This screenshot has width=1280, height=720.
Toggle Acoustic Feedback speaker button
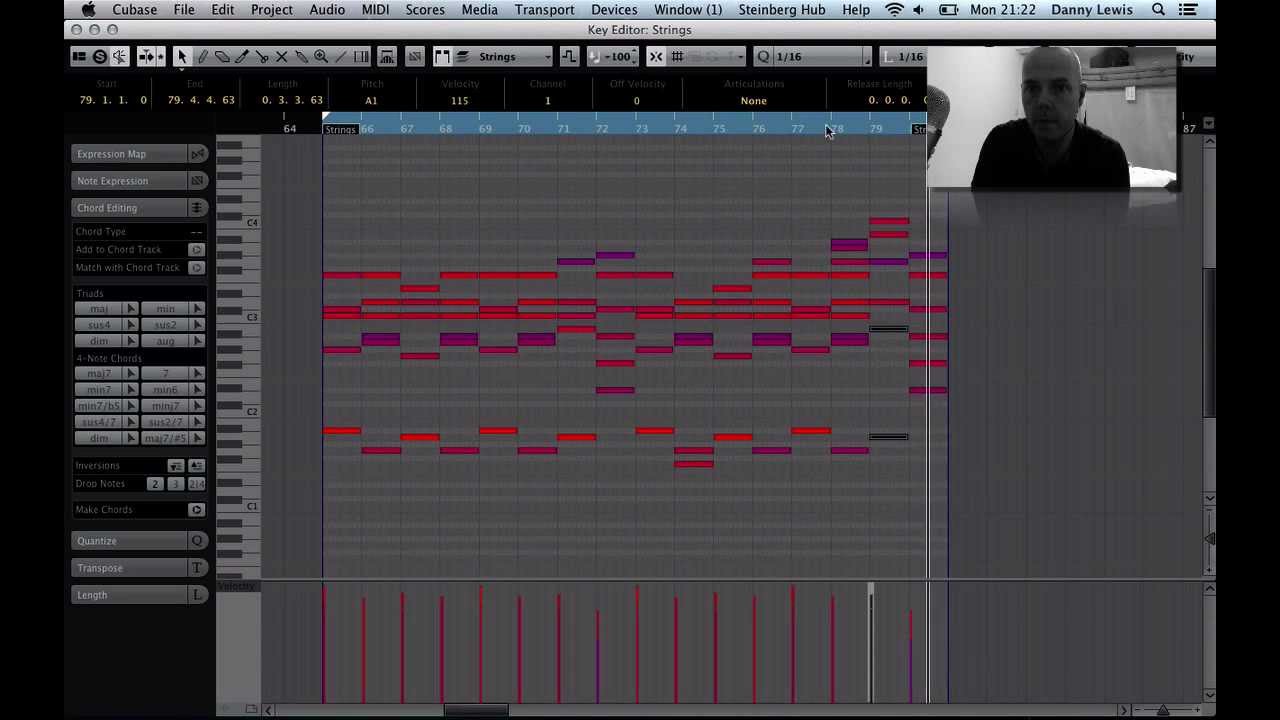pos(119,57)
